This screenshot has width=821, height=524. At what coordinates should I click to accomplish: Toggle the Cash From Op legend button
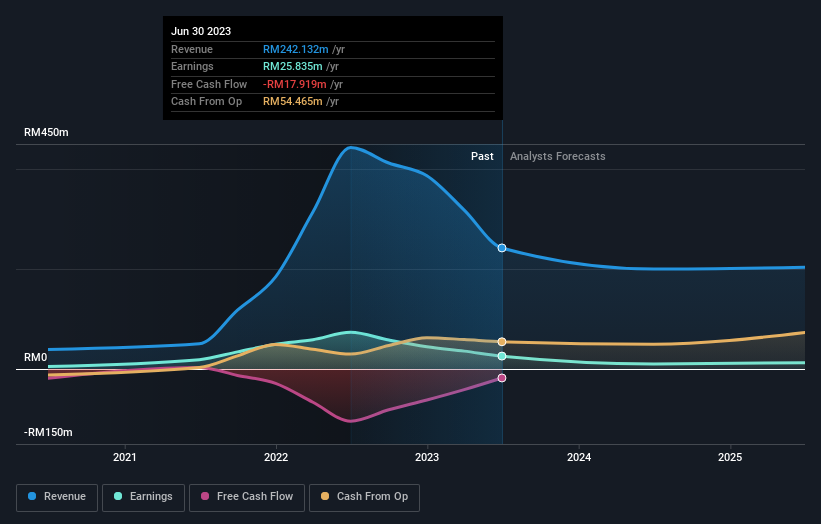tap(364, 497)
